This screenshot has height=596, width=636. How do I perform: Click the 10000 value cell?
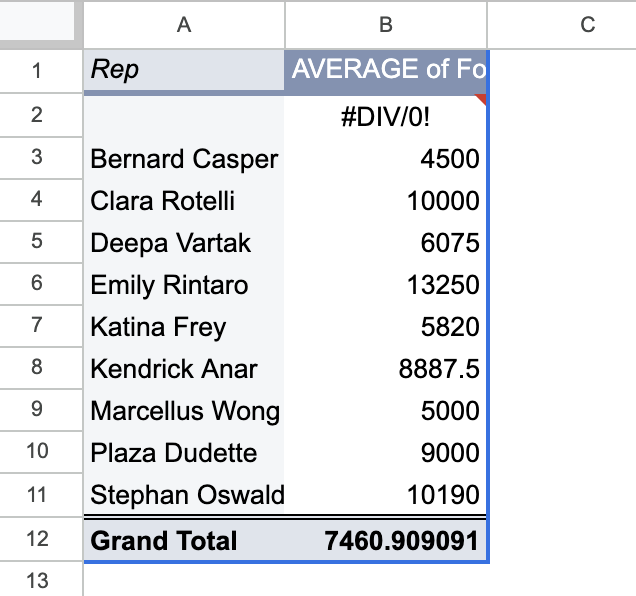pyautogui.click(x=386, y=200)
